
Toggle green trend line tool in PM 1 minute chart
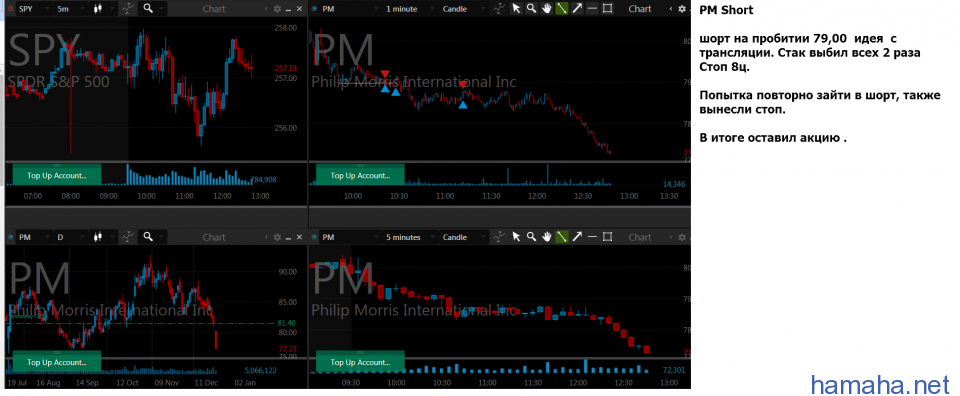(x=561, y=9)
